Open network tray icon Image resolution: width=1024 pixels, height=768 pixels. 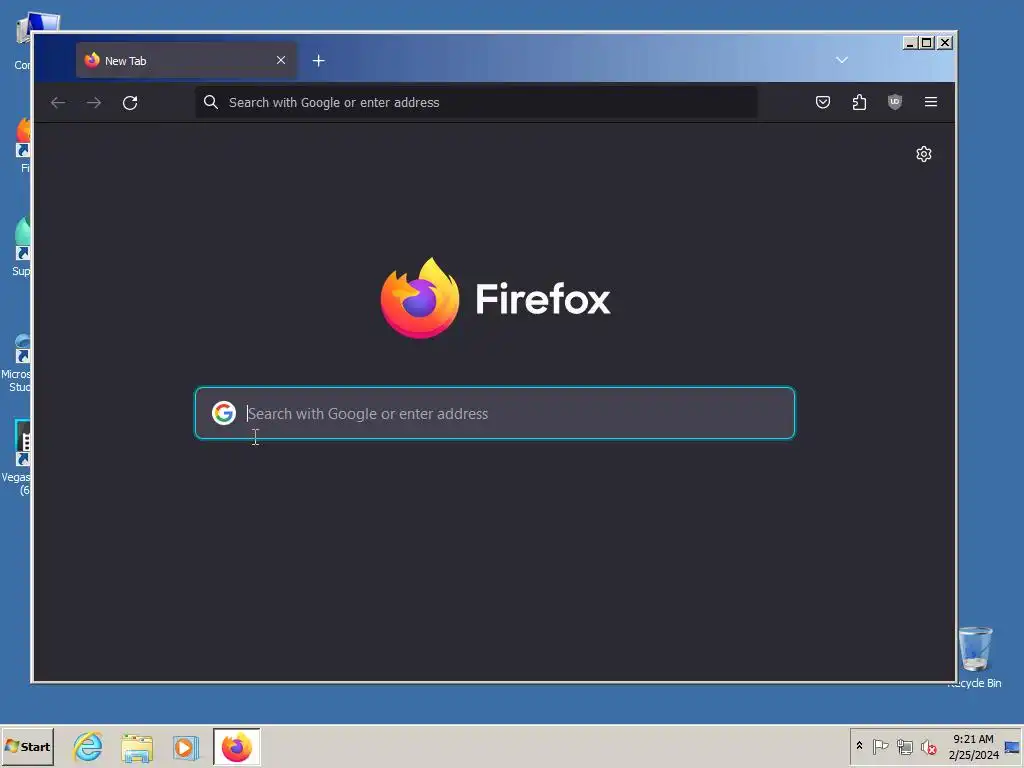pos(904,746)
